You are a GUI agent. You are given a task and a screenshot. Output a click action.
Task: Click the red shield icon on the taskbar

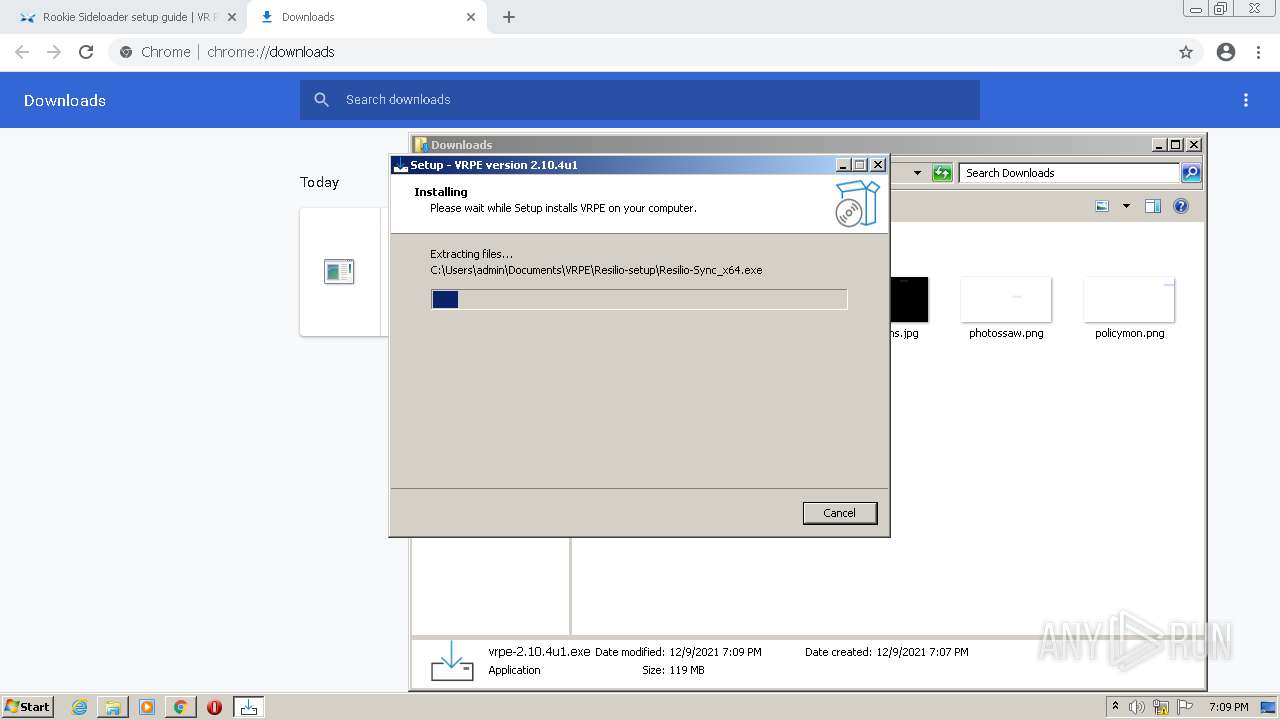tap(214, 707)
